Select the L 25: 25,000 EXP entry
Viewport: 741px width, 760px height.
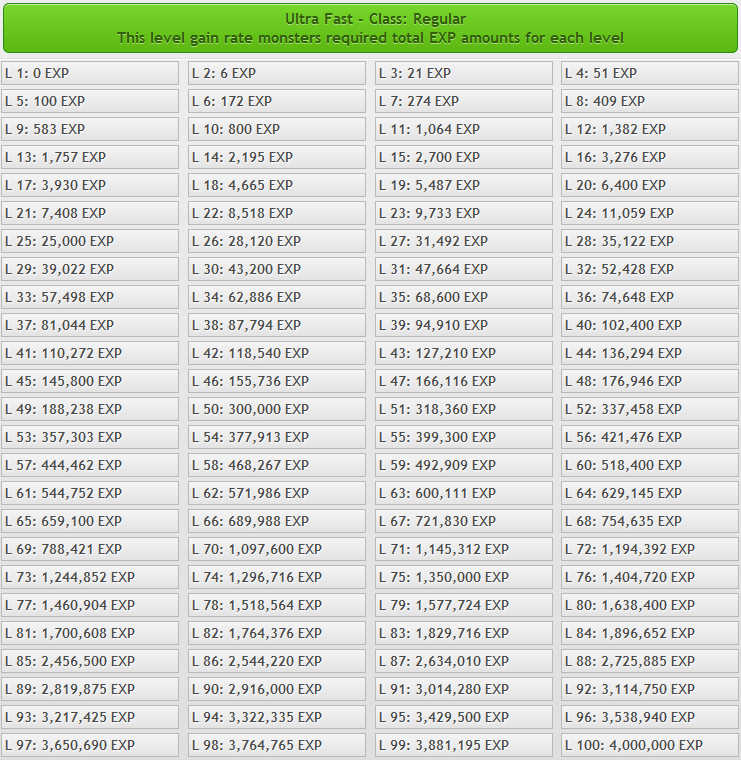(90, 241)
